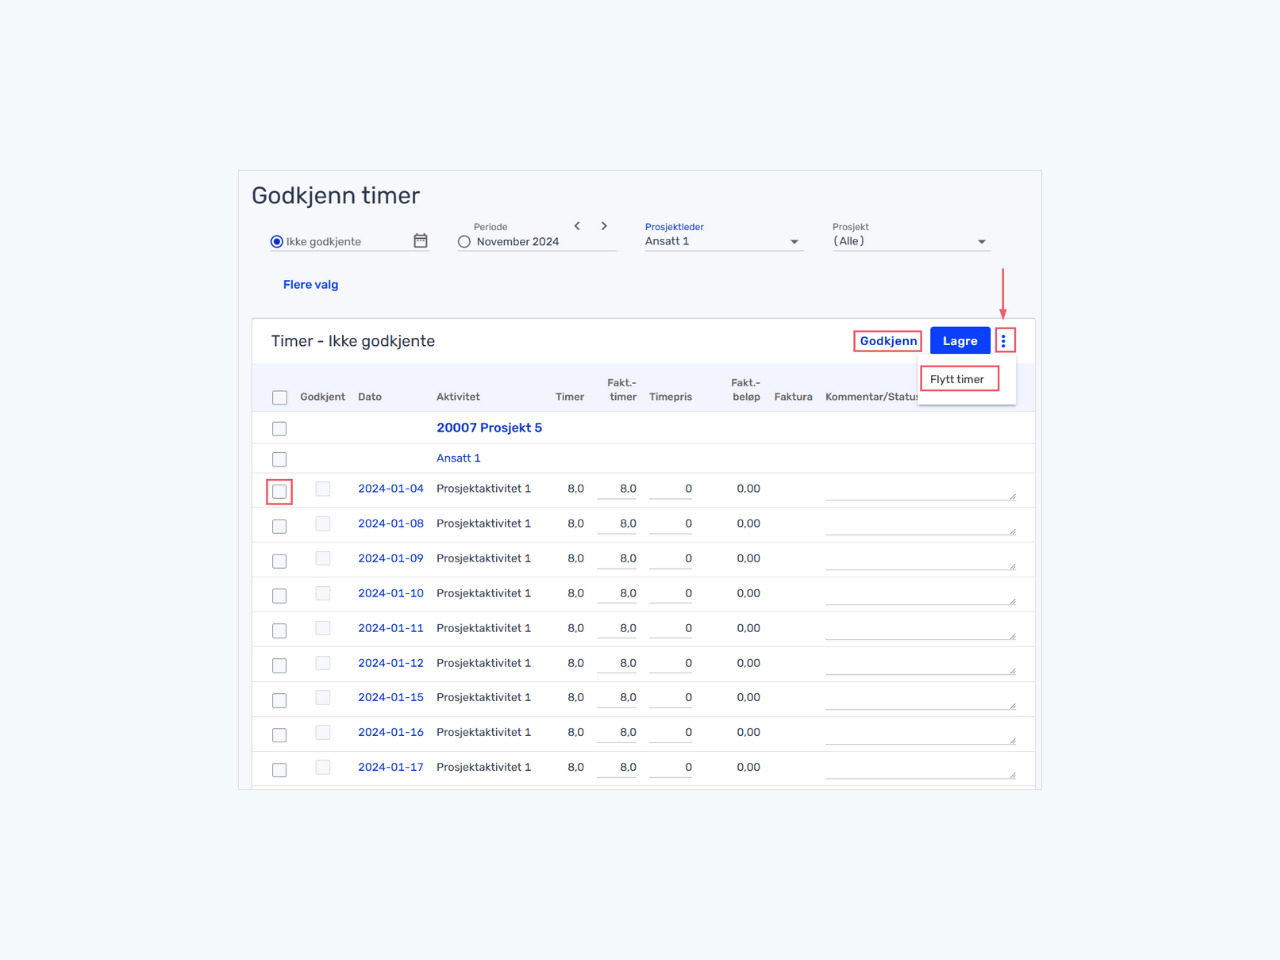
Task: Click the comment field for 2024-01-16
Action: pyautogui.click(x=920, y=733)
